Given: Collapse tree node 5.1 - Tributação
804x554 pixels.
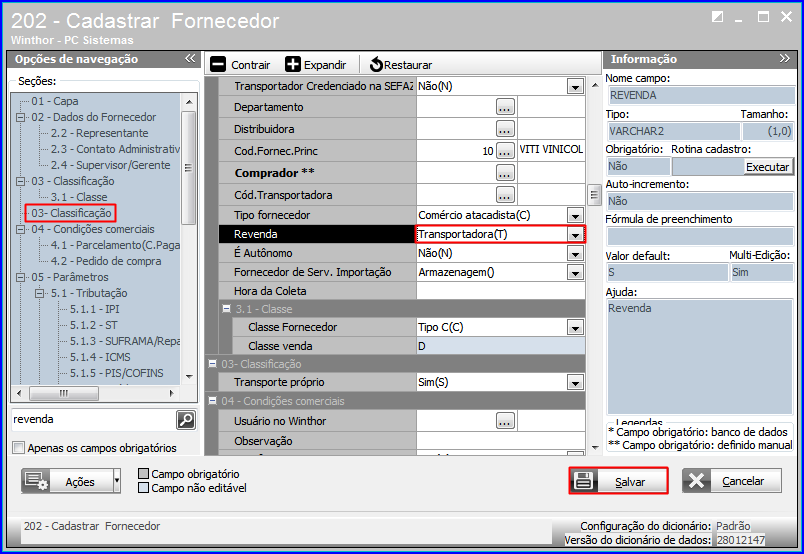Looking at the screenshot, I should click(39, 293).
